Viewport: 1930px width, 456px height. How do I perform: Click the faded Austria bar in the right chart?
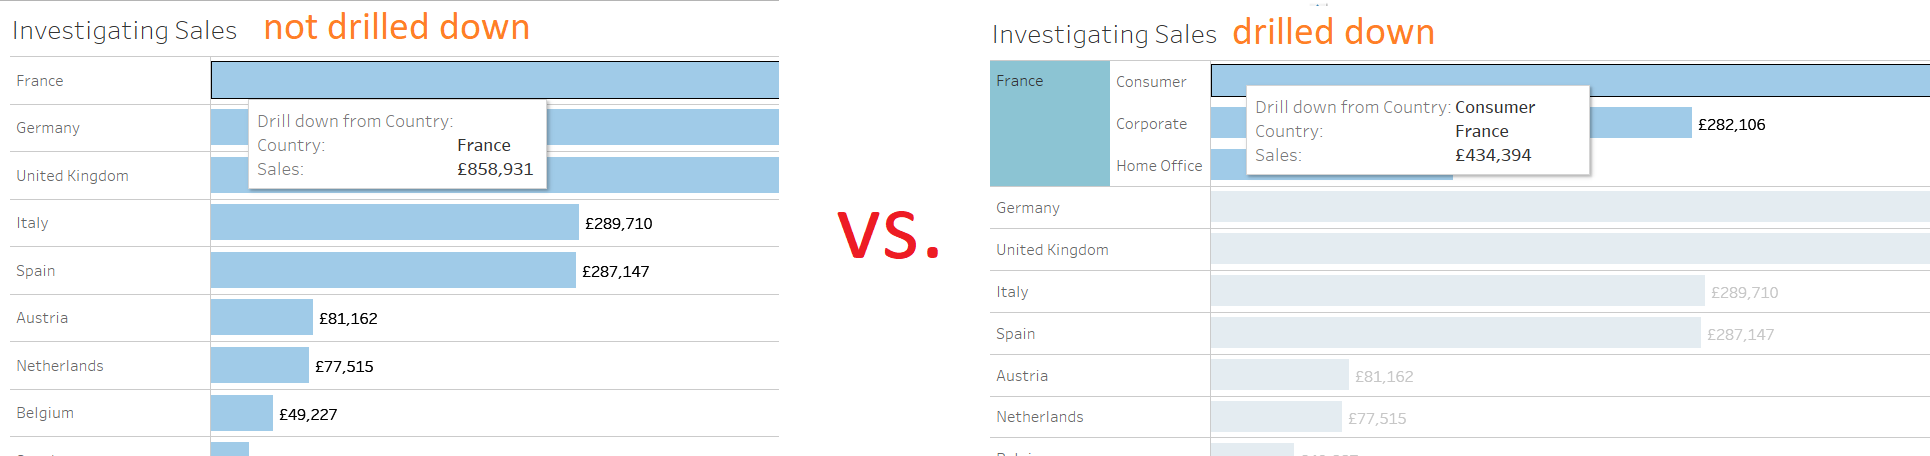tap(1279, 375)
